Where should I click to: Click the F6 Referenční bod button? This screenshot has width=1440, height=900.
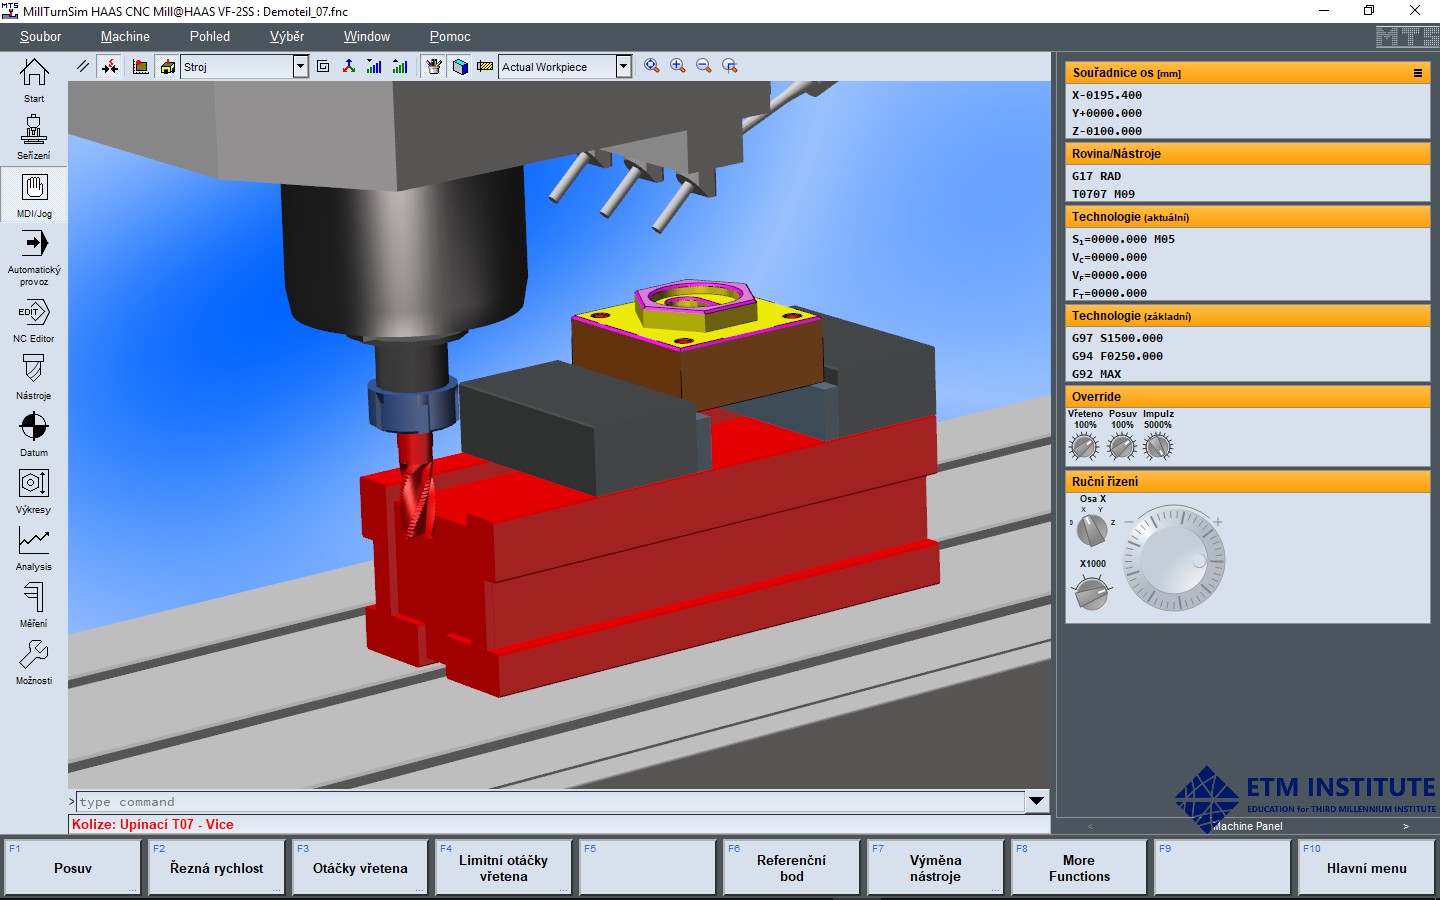pos(792,868)
